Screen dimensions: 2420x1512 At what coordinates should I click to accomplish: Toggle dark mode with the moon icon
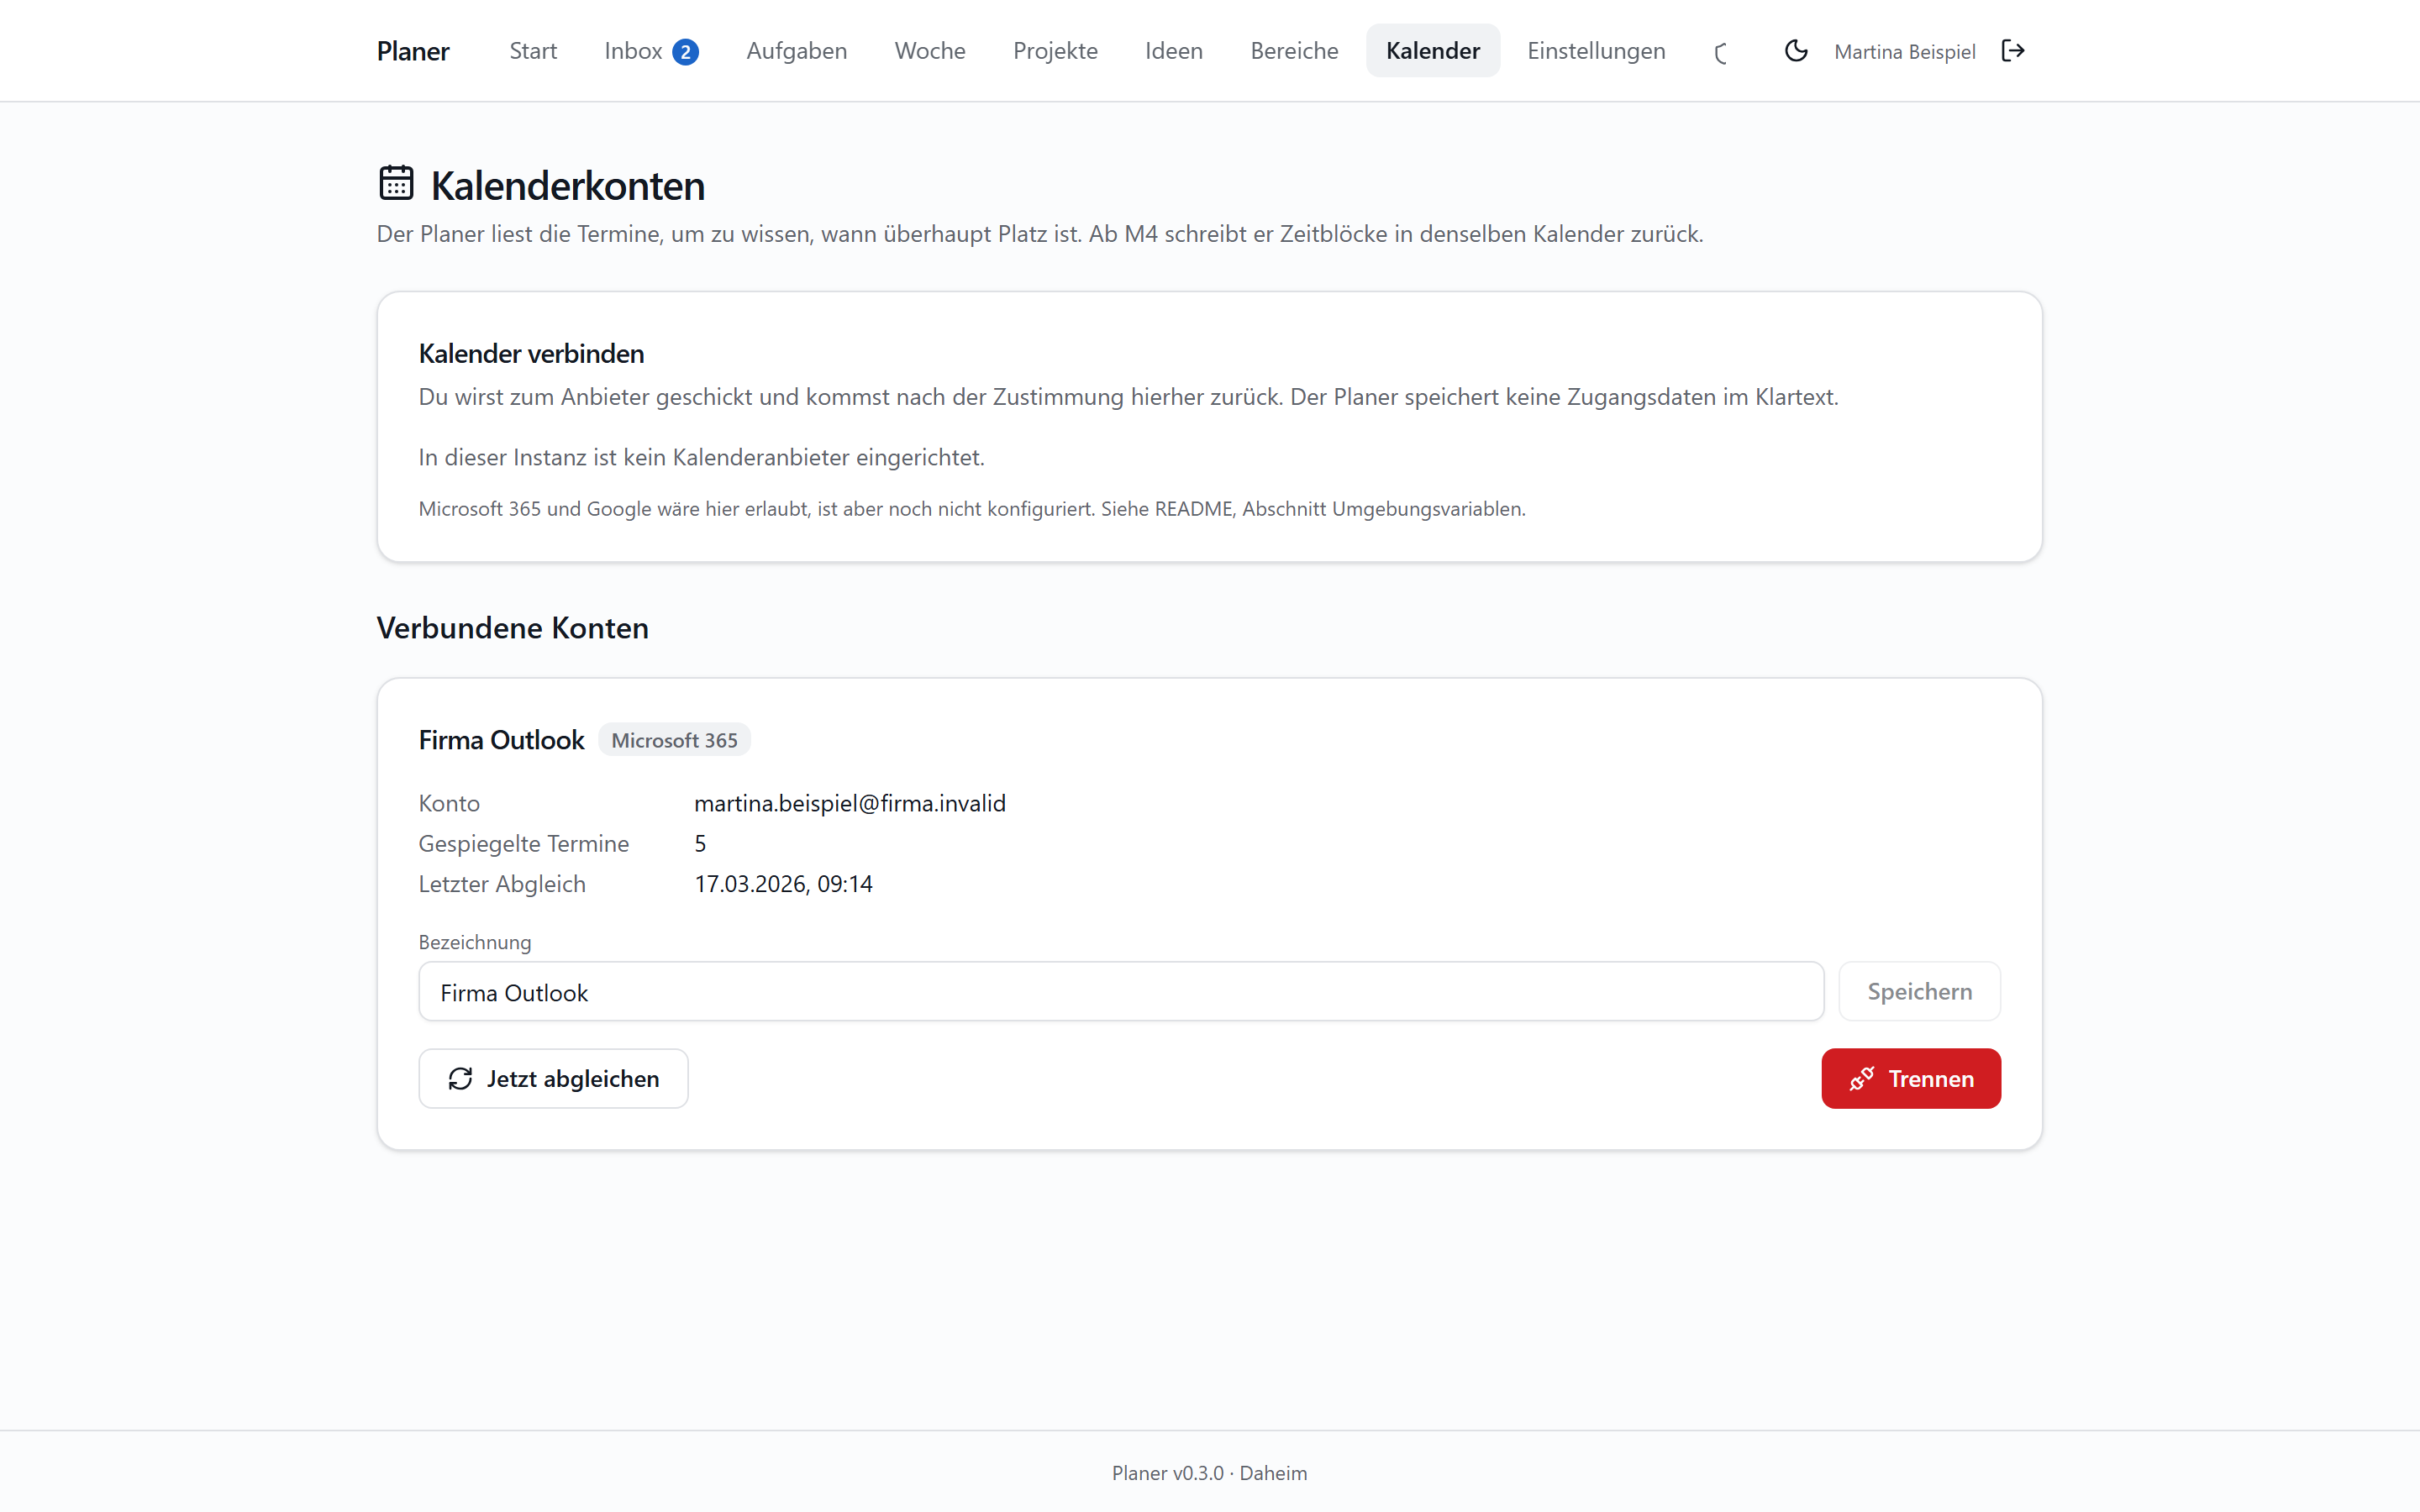[x=1796, y=51]
